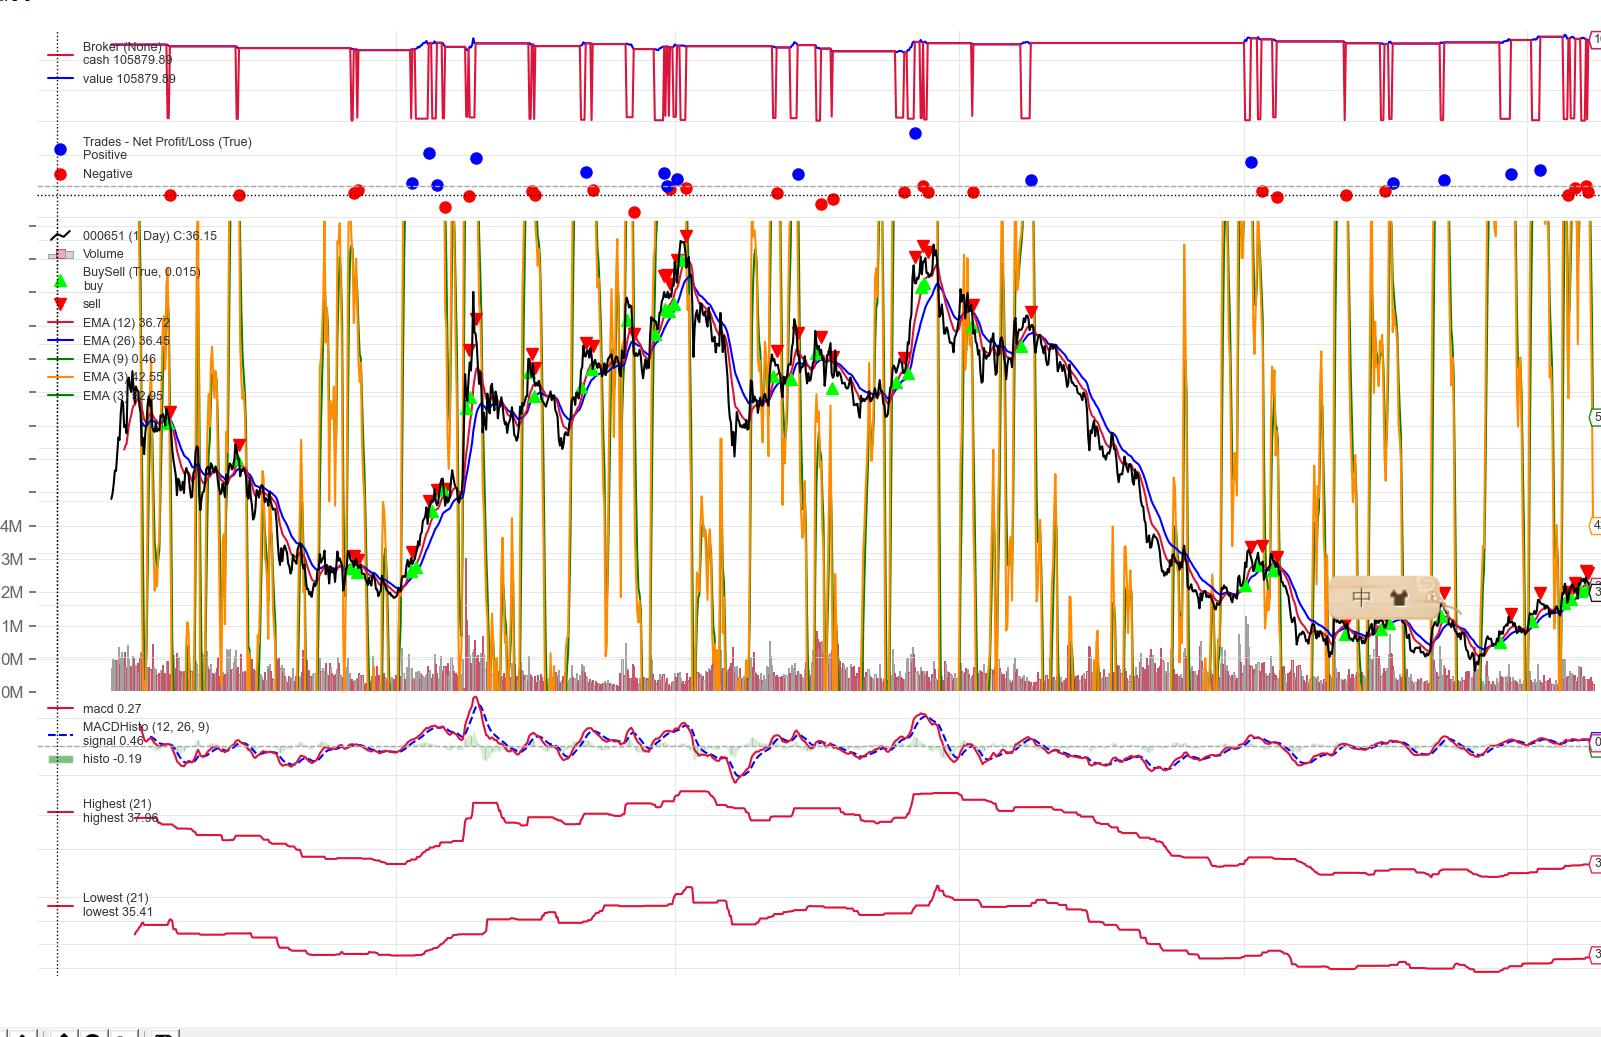Select 'Trades - Net Profit/Loss (True)' label
The width and height of the screenshot is (1601, 1037).
tap(167, 142)
